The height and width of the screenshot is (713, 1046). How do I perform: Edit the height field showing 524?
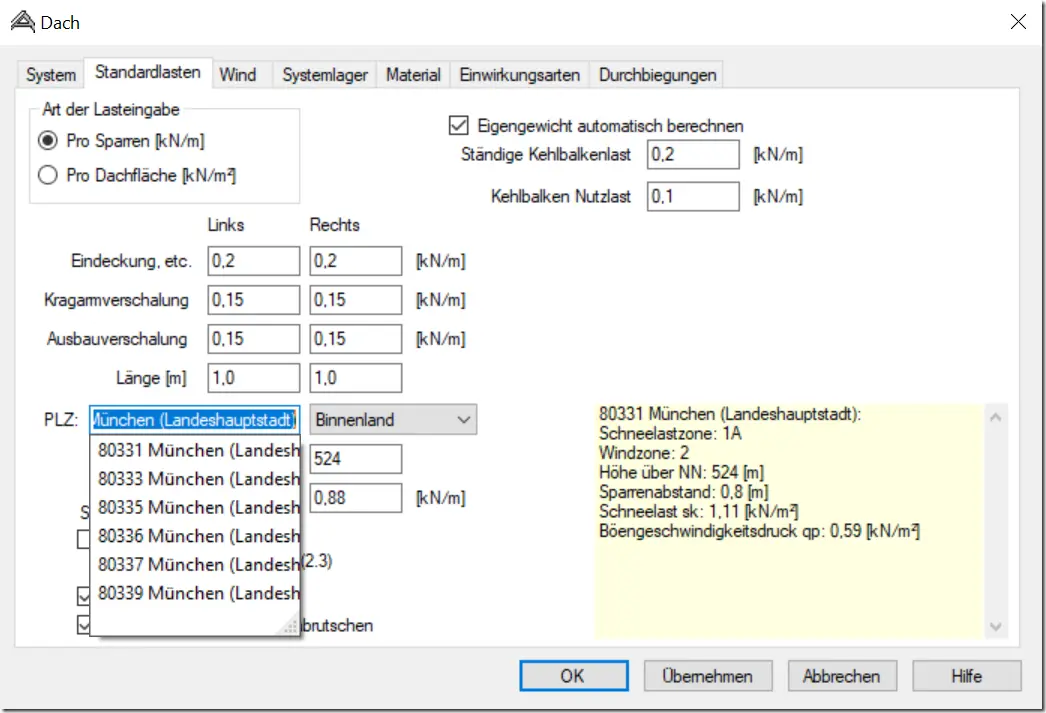point(356,459)
